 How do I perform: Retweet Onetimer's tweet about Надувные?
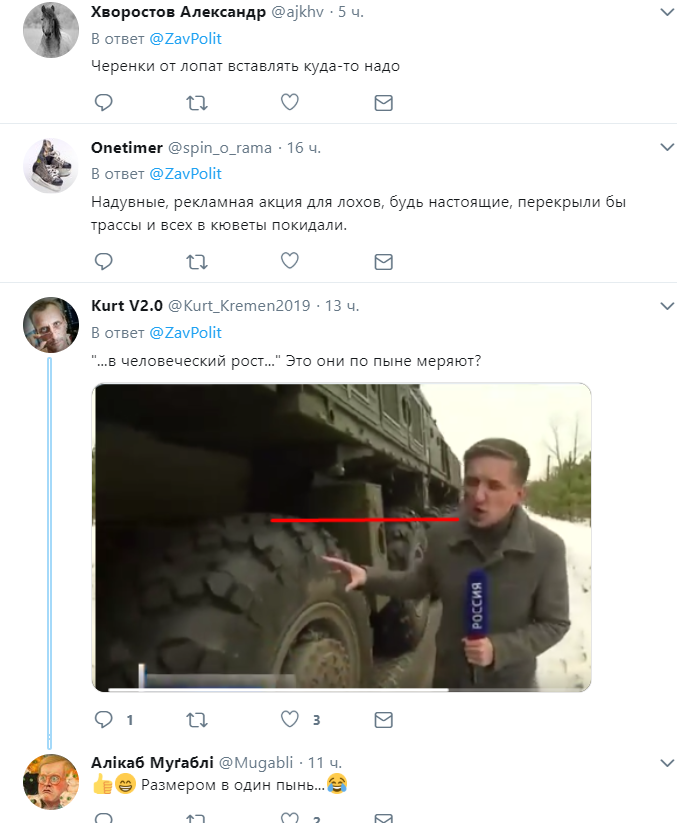tap(197, 261)
